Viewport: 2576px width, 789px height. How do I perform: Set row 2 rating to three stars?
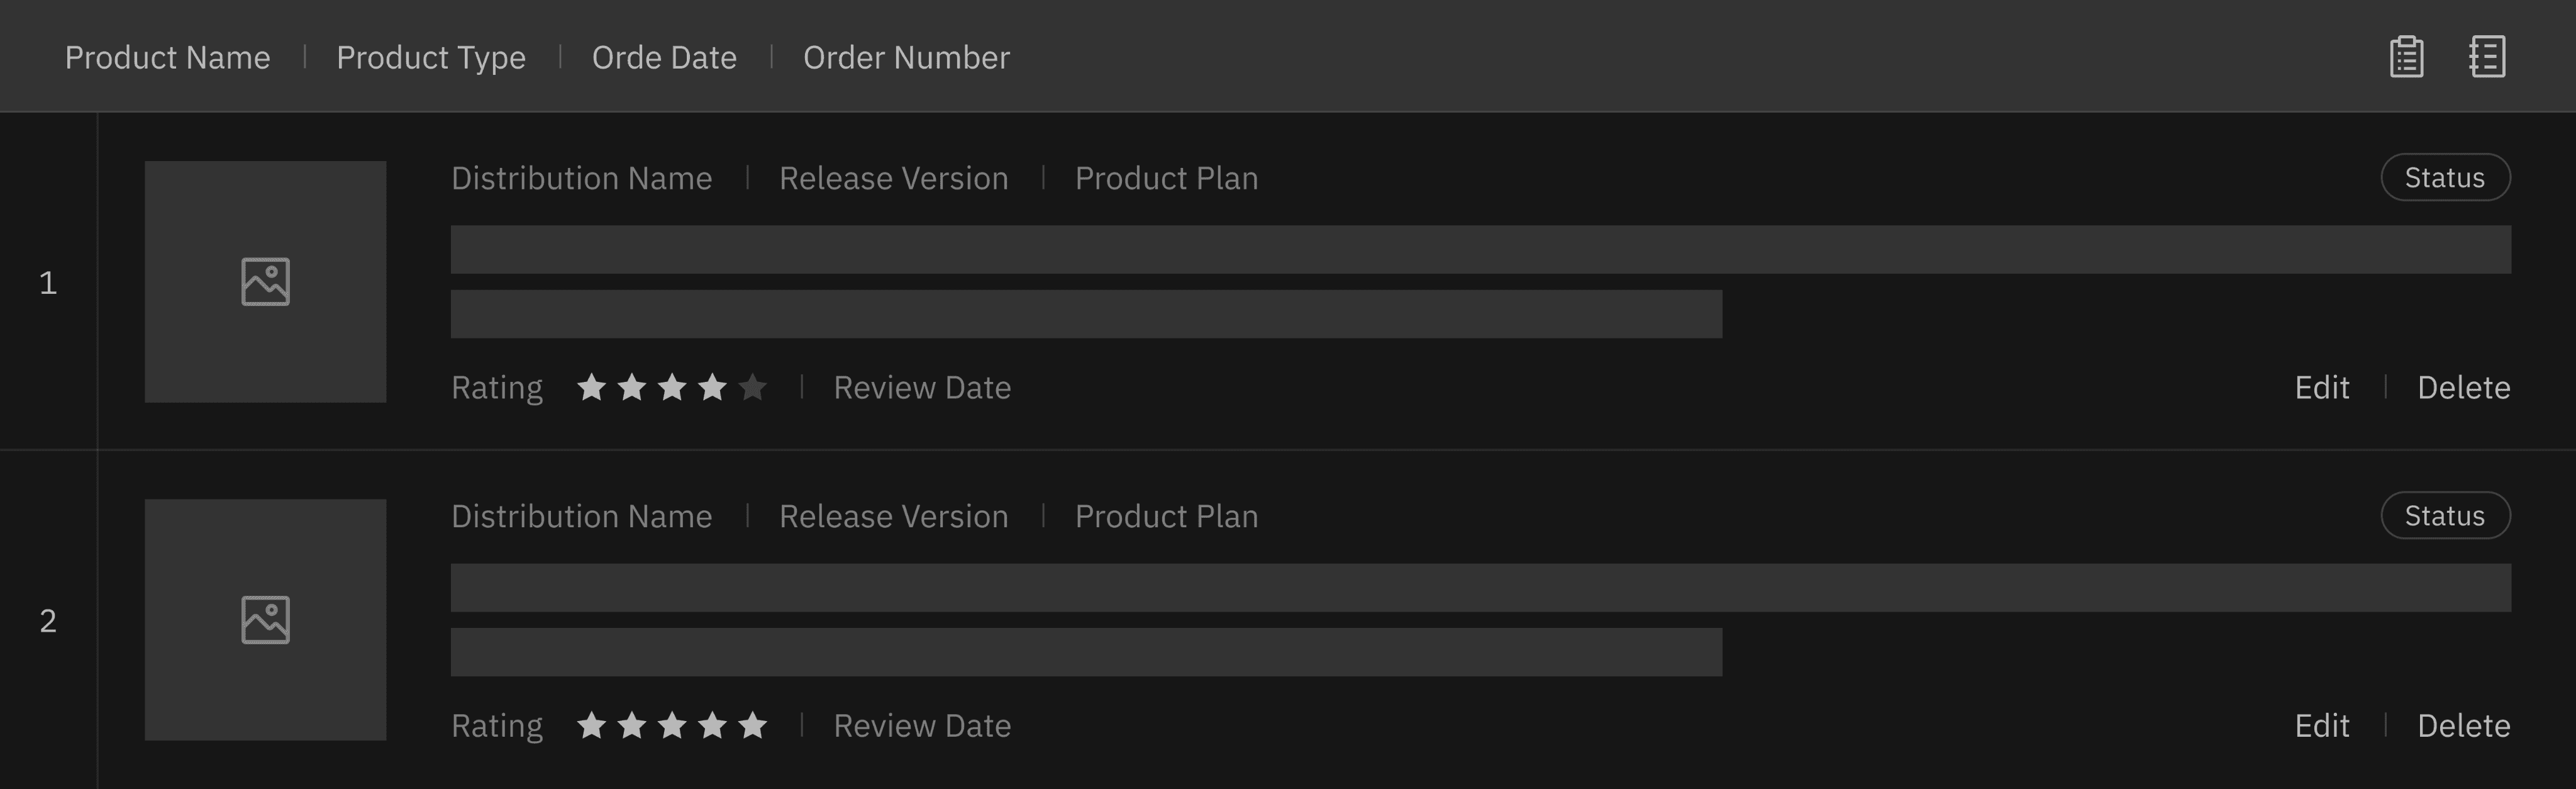click(672, 725)
